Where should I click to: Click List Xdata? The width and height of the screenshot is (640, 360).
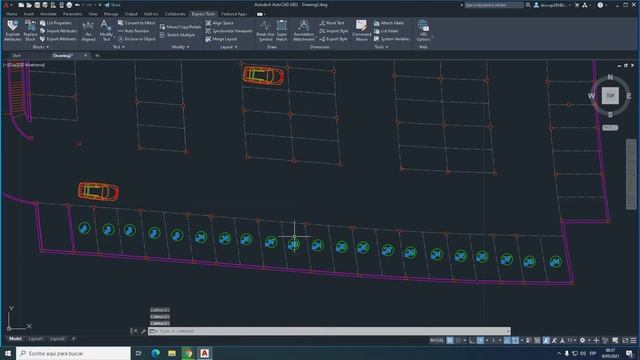pos(386,31)
